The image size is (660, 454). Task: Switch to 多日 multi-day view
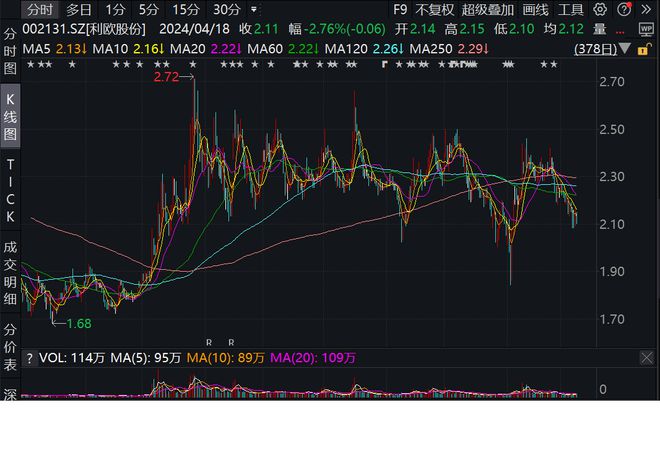tap(79, 10)
